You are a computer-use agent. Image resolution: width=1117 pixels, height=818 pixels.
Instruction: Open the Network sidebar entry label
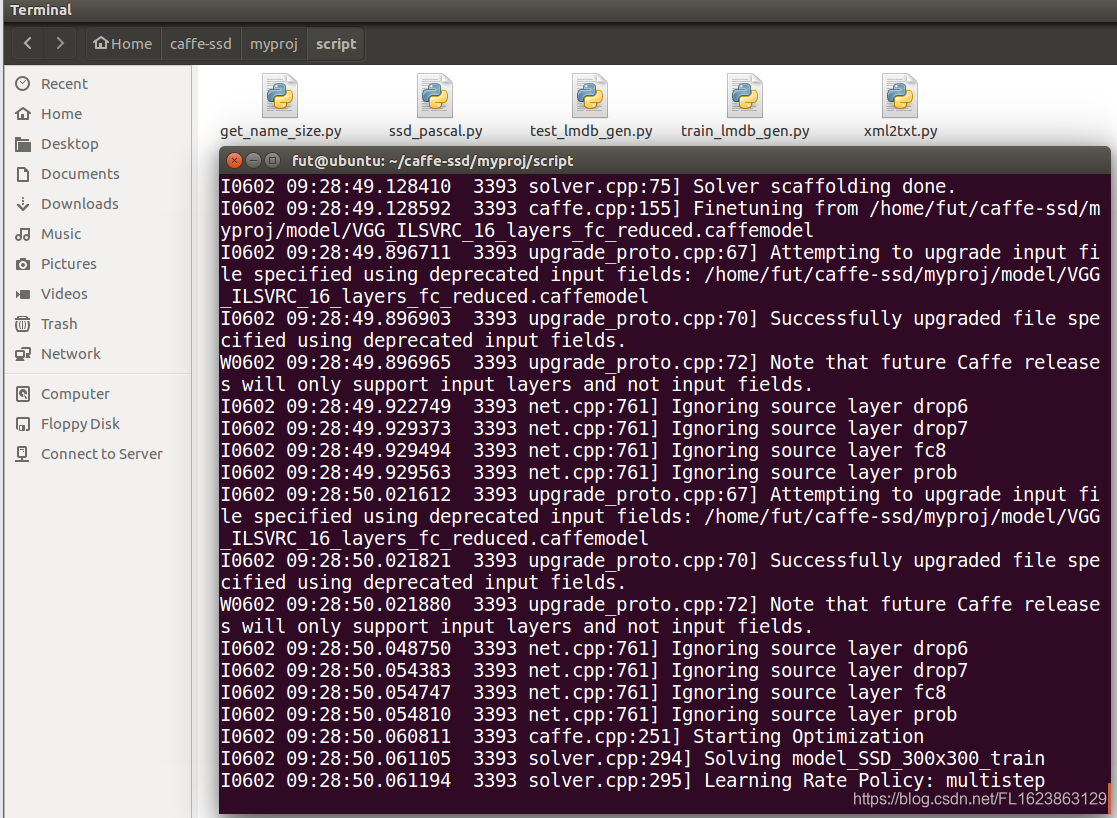(x=71, y=354)
